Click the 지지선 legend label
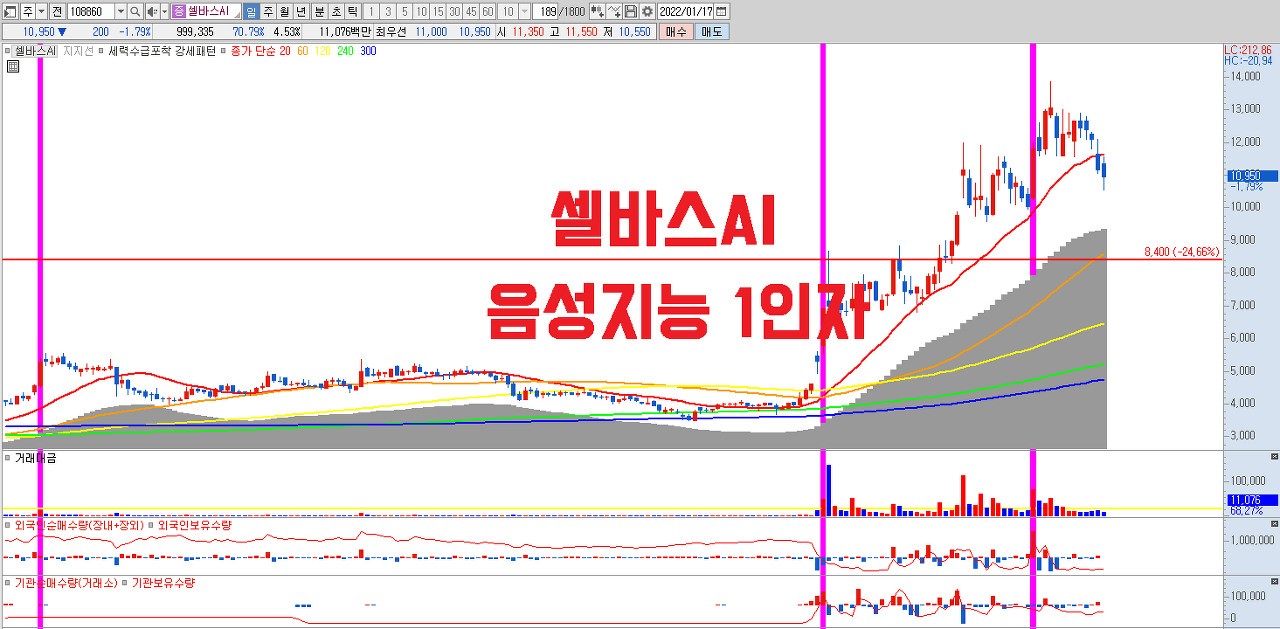 point(78,50)
